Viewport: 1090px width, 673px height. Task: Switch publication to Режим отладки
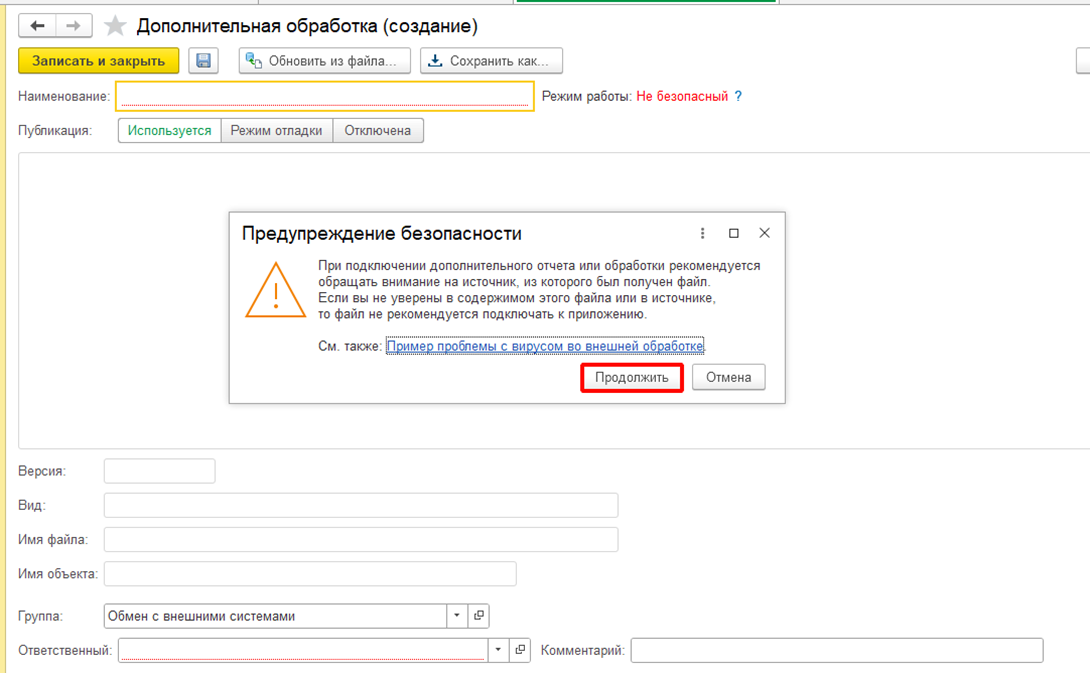pos(277,131)
